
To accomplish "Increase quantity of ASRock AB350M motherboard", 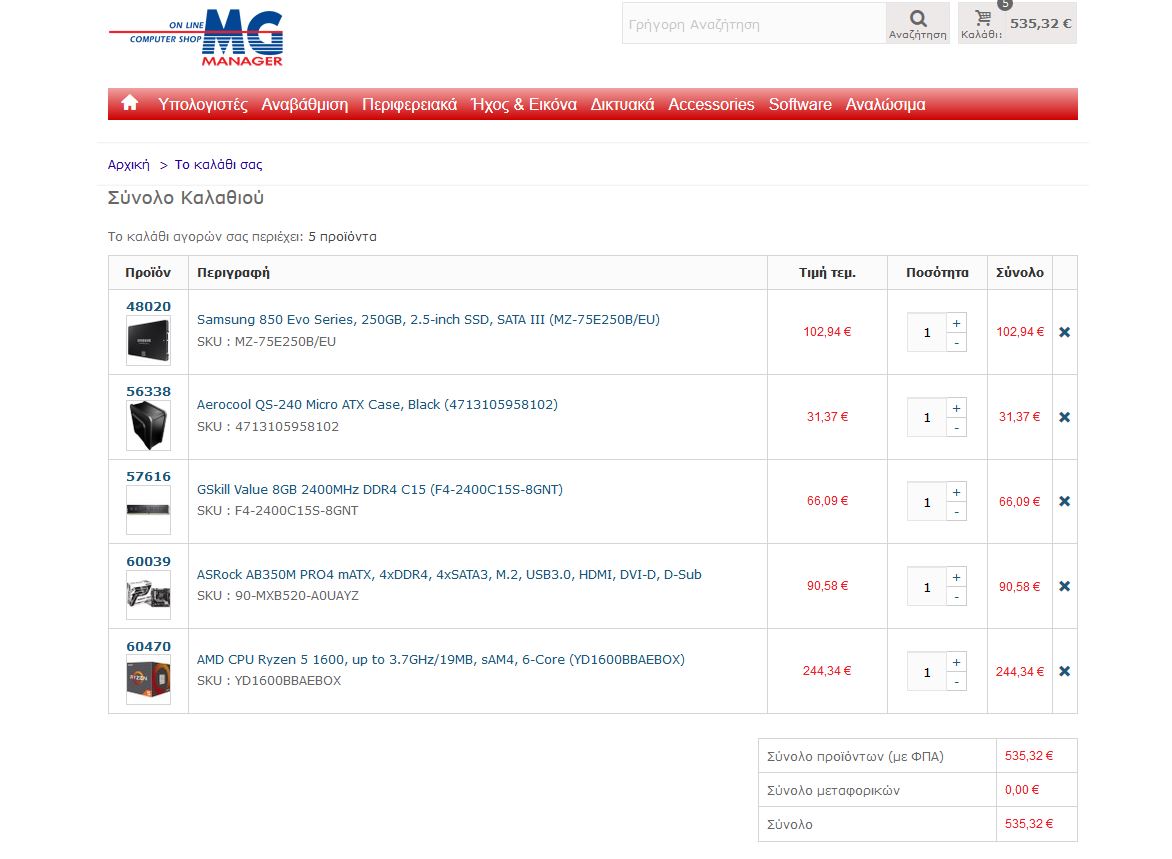I will pos(956,577).
